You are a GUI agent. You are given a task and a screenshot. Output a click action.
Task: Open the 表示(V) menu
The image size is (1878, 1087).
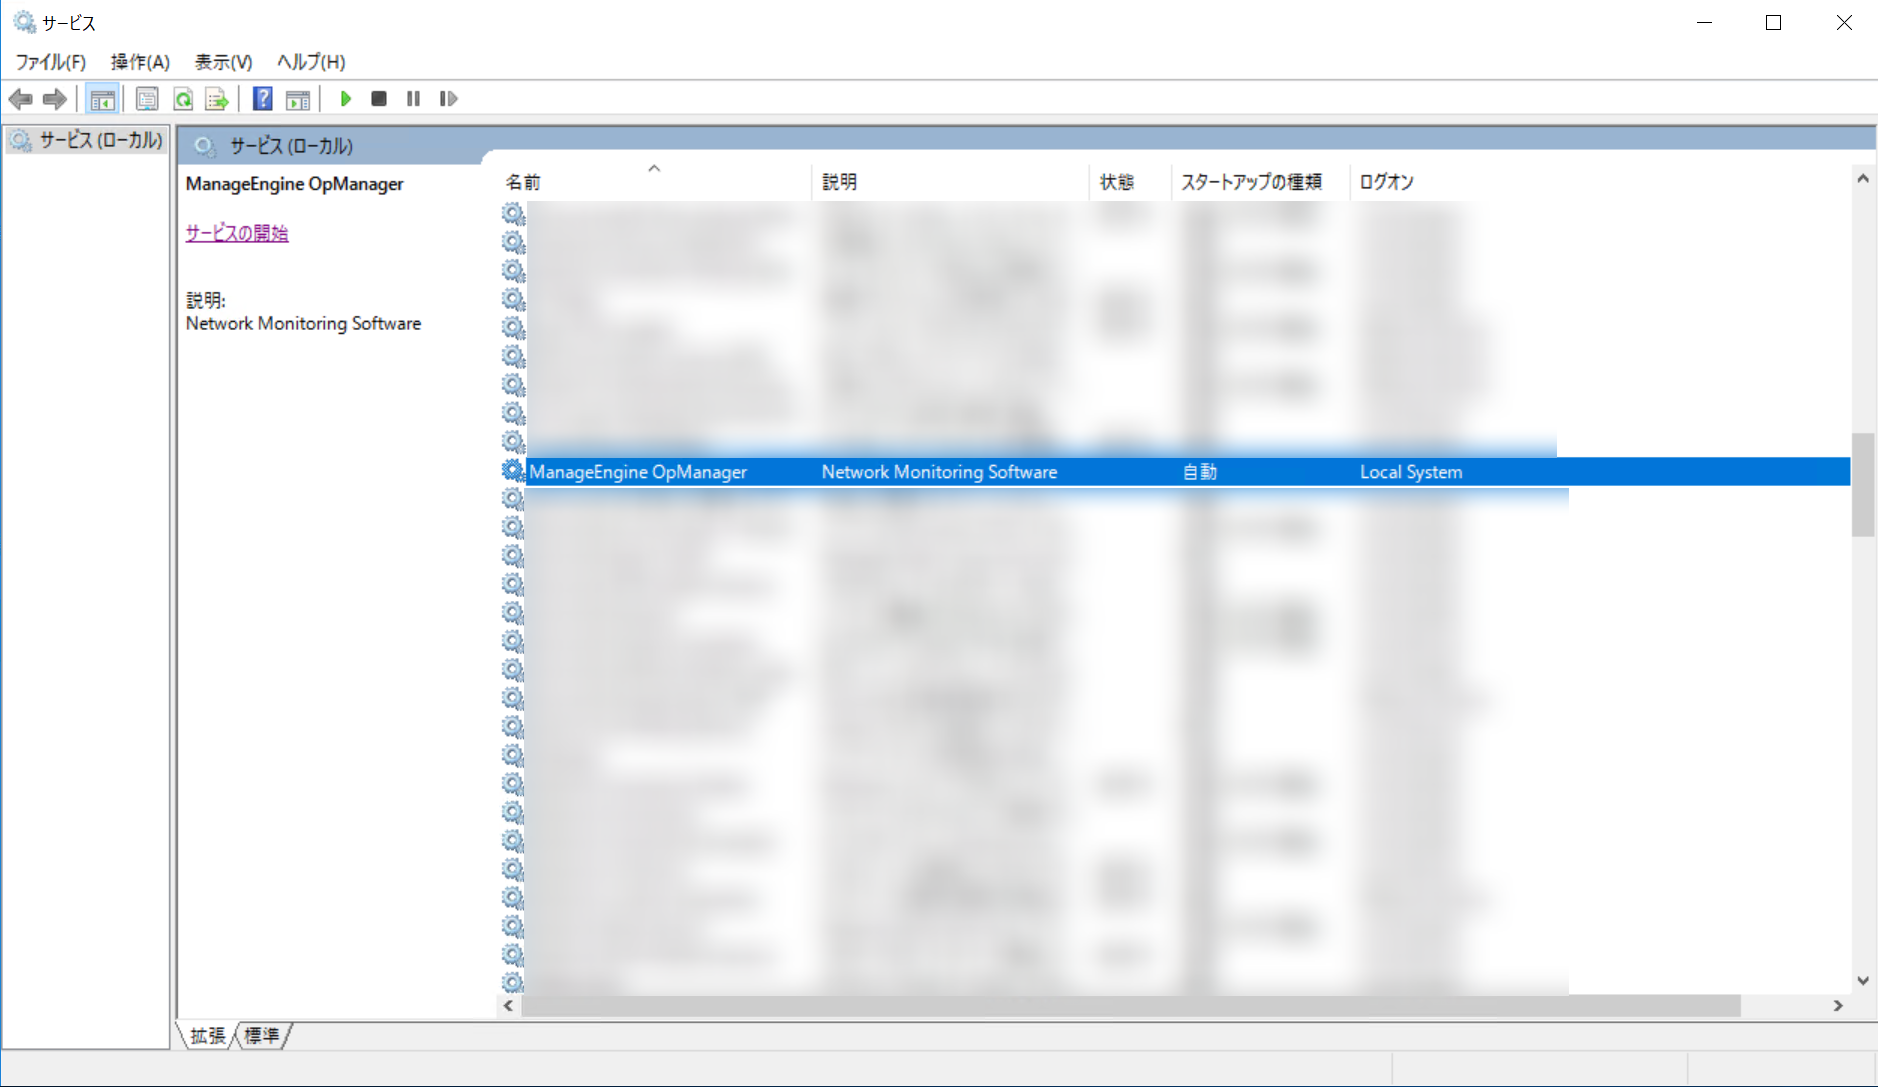pos(223,62)
